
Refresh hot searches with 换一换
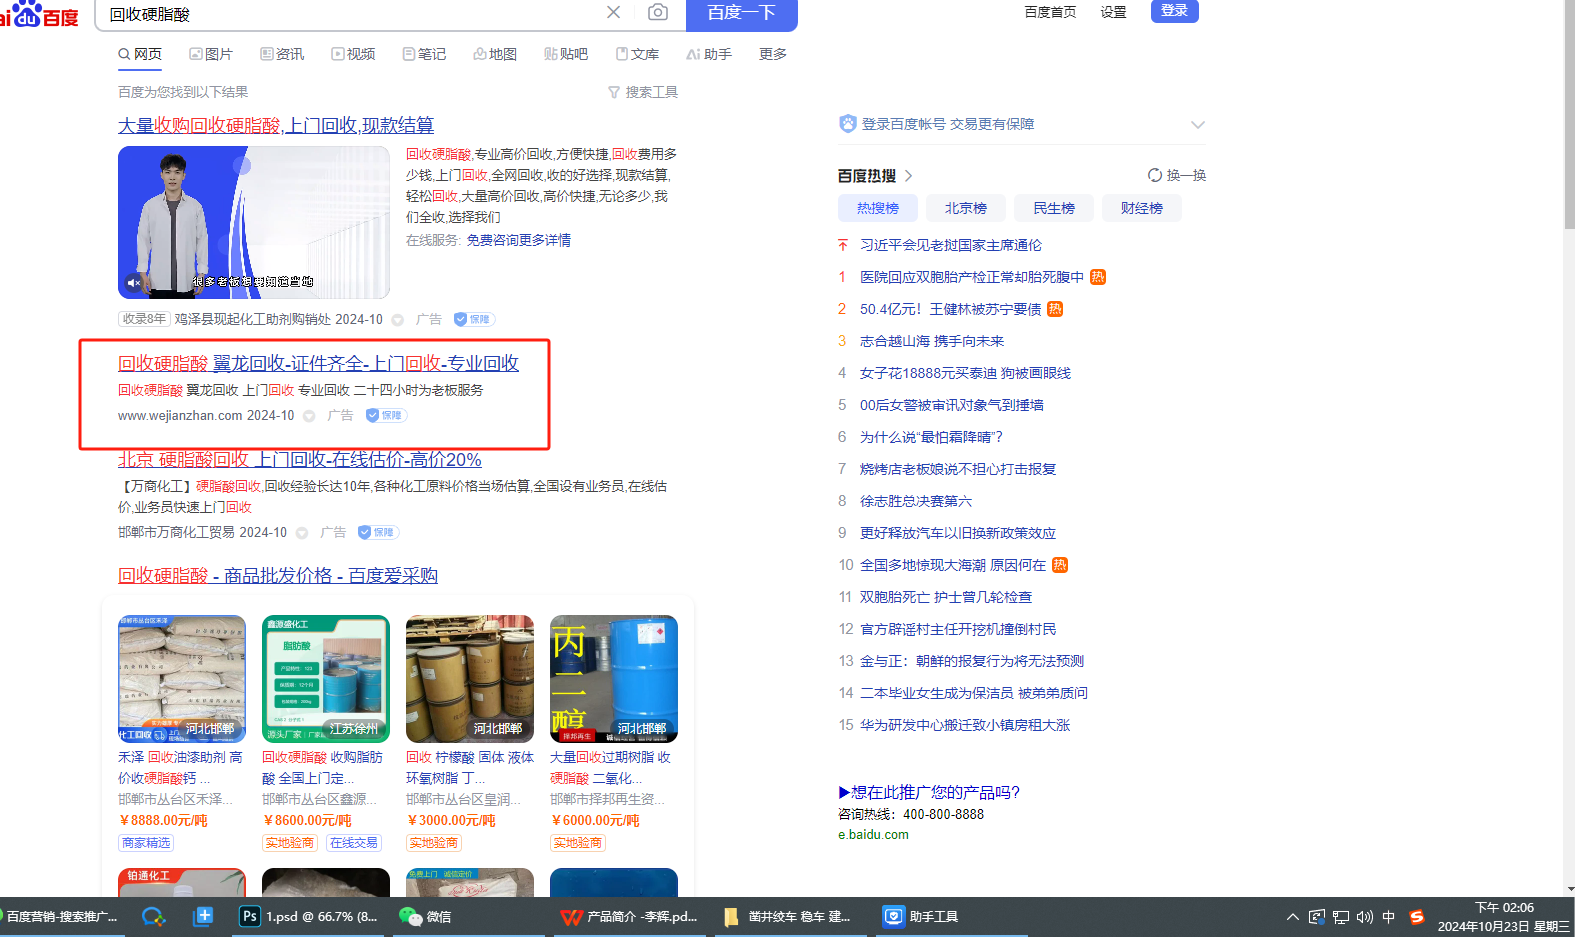(x=1176, y=175)
